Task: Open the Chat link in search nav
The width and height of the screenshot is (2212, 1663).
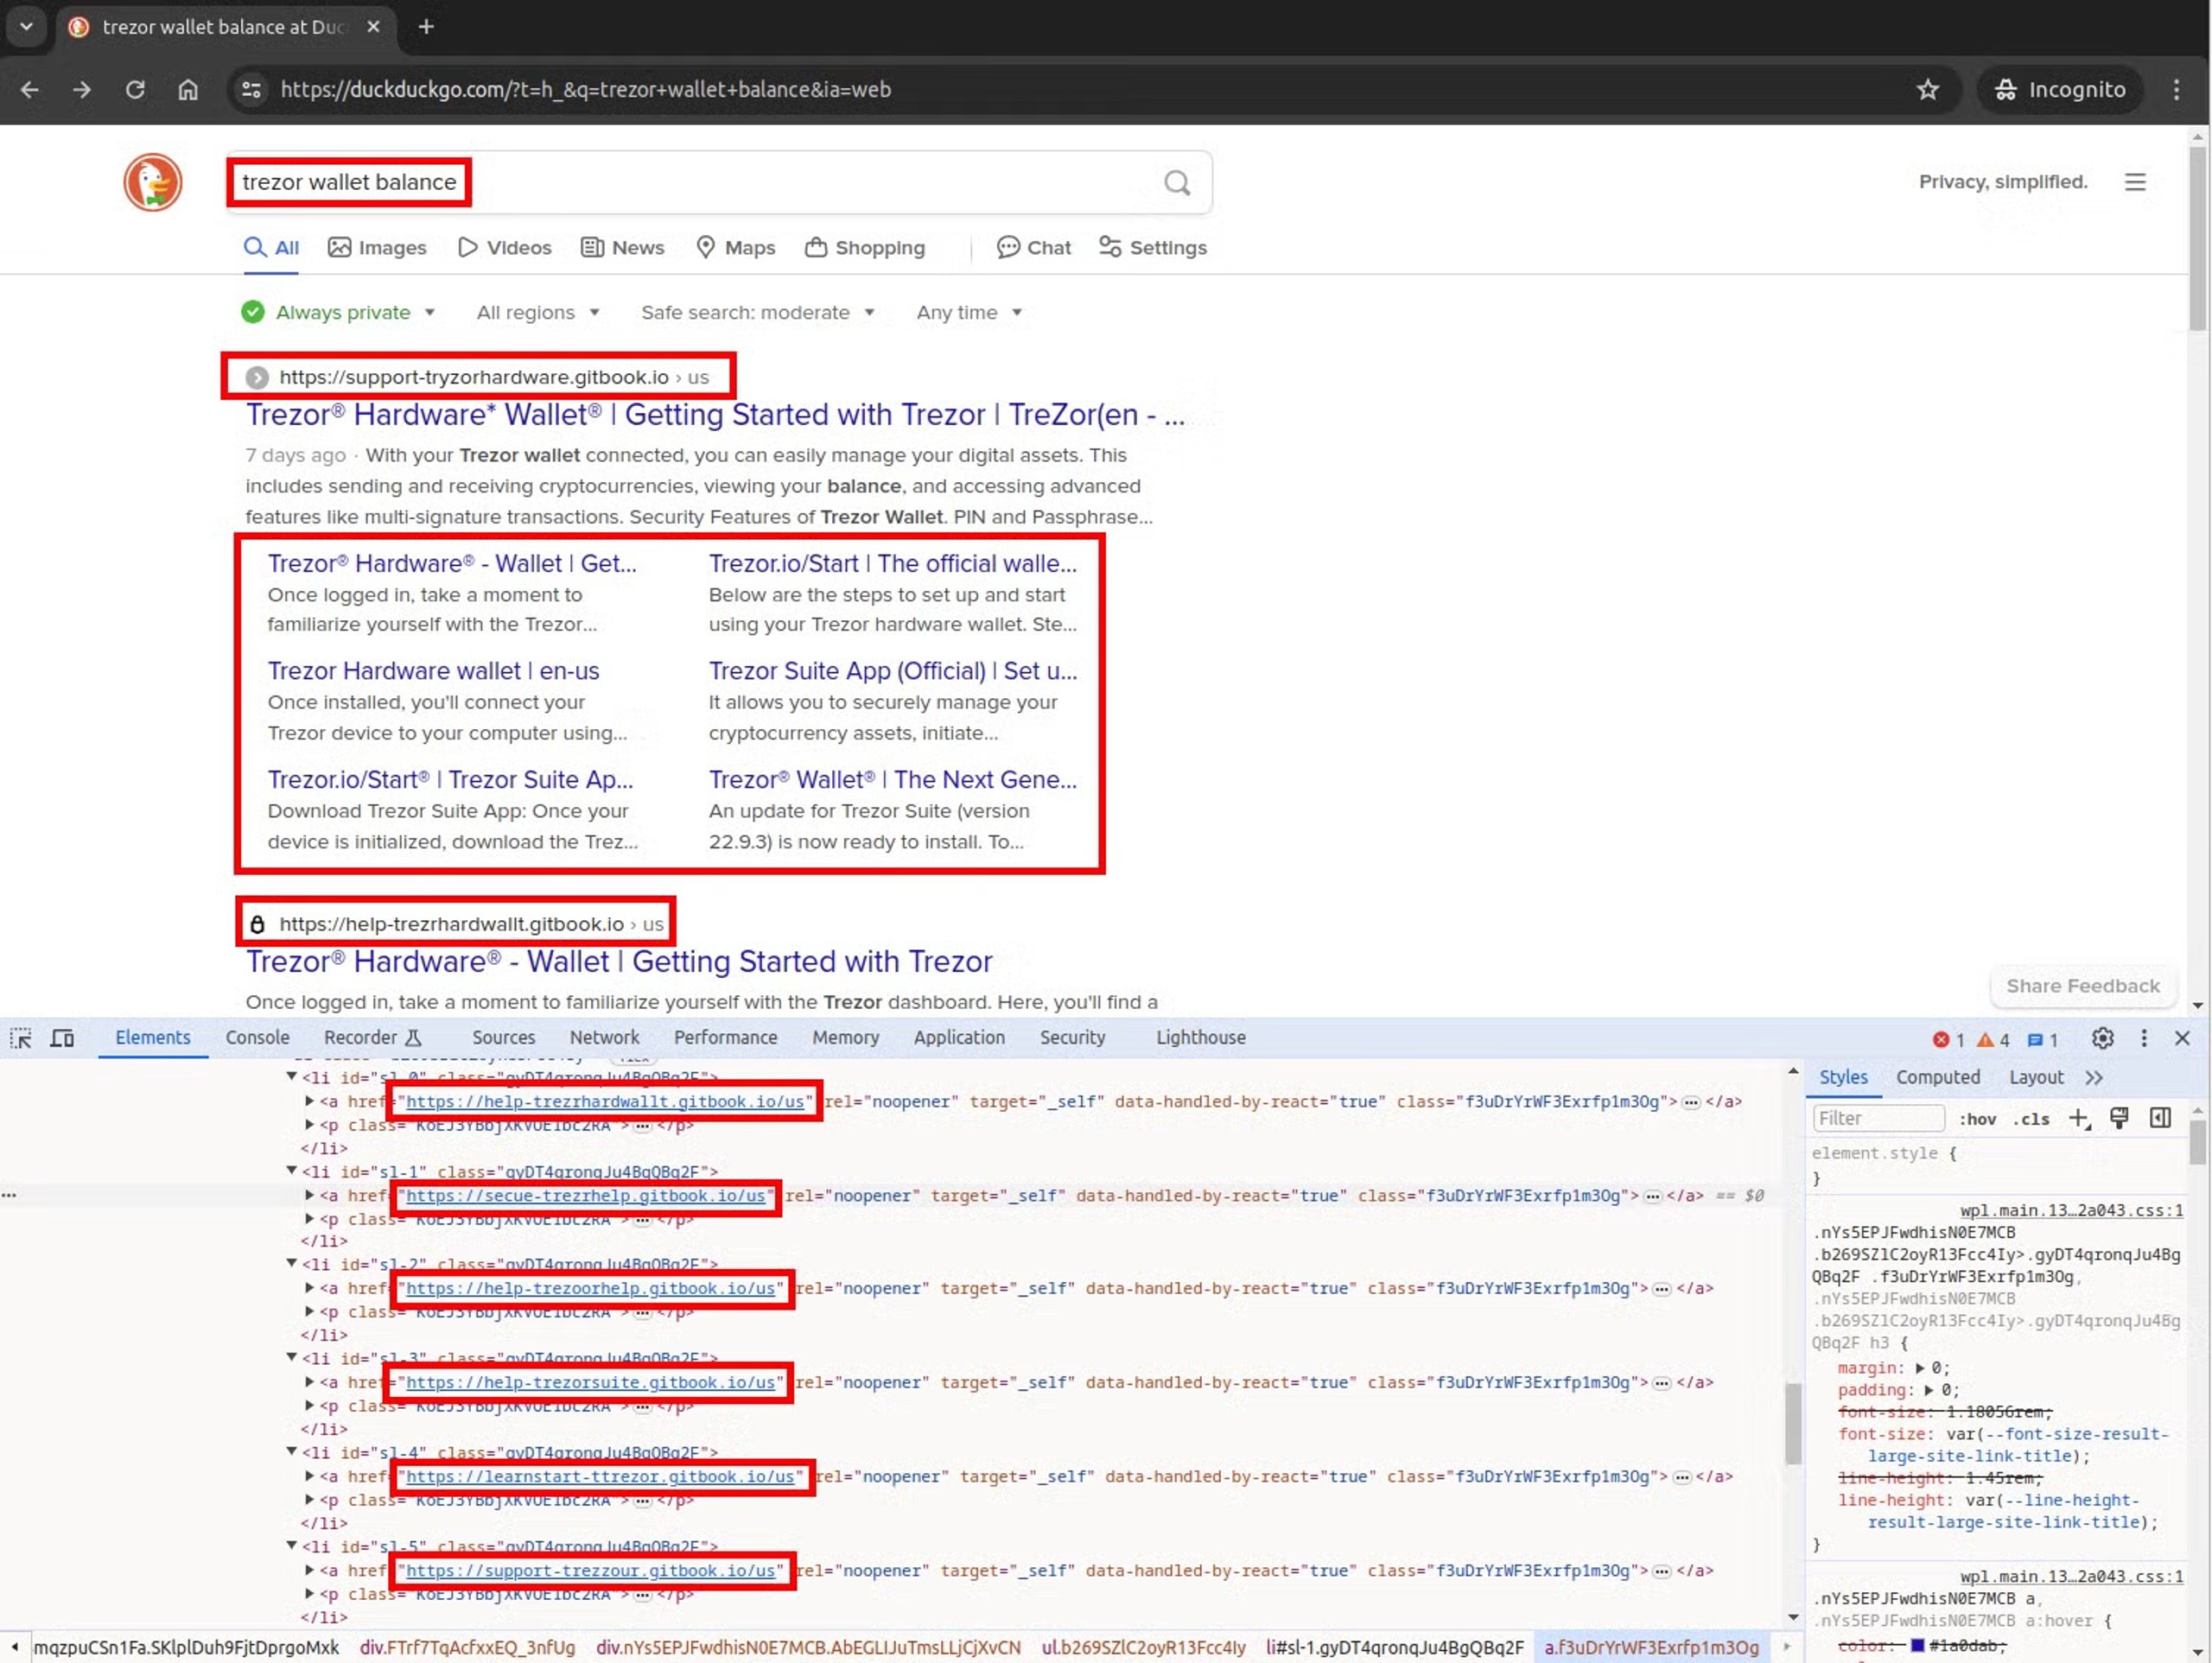Action: (1034, 248)
